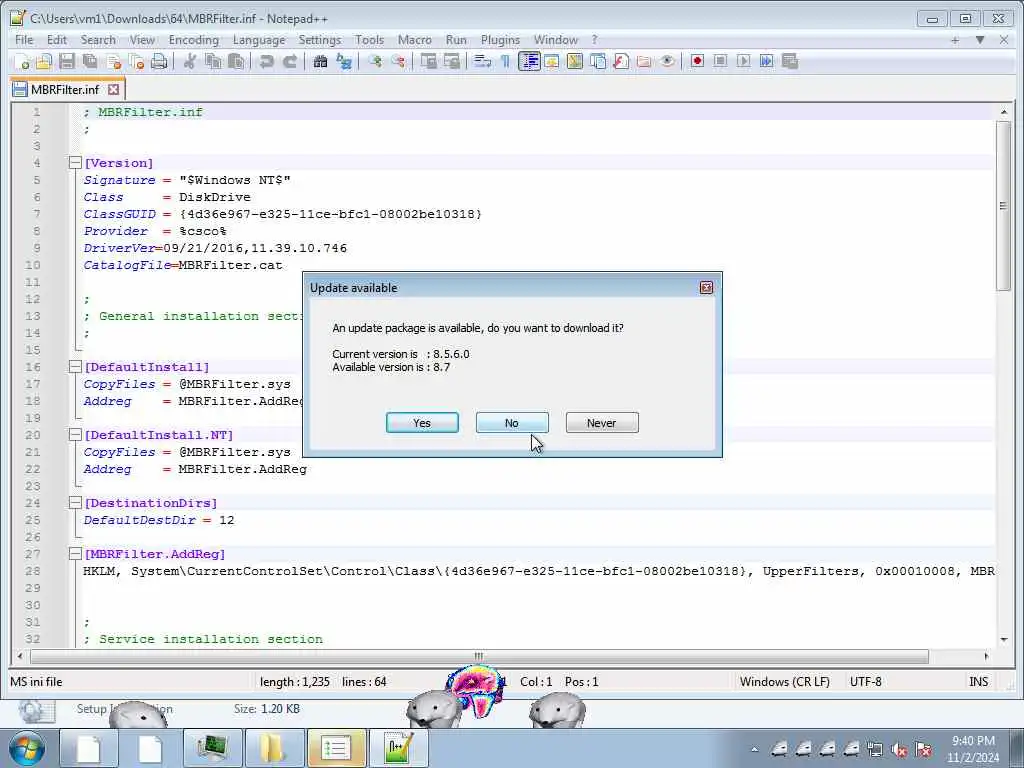Image resolution: width=1024 pixels, height=768 pixels.
Task: Click the Save toolbar icon
Action: (67, 61)
